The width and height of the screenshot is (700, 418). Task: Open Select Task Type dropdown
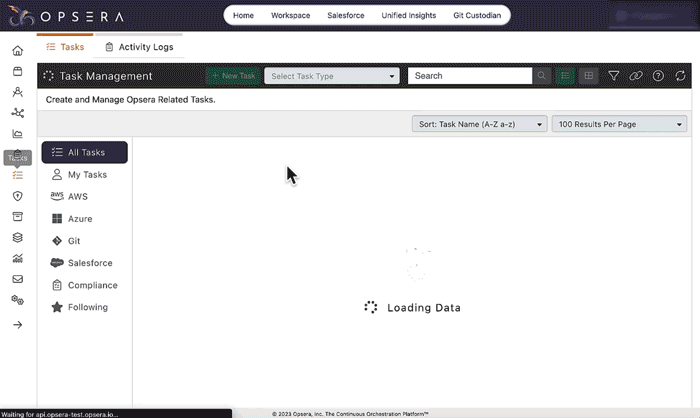[x=332, y=76]
